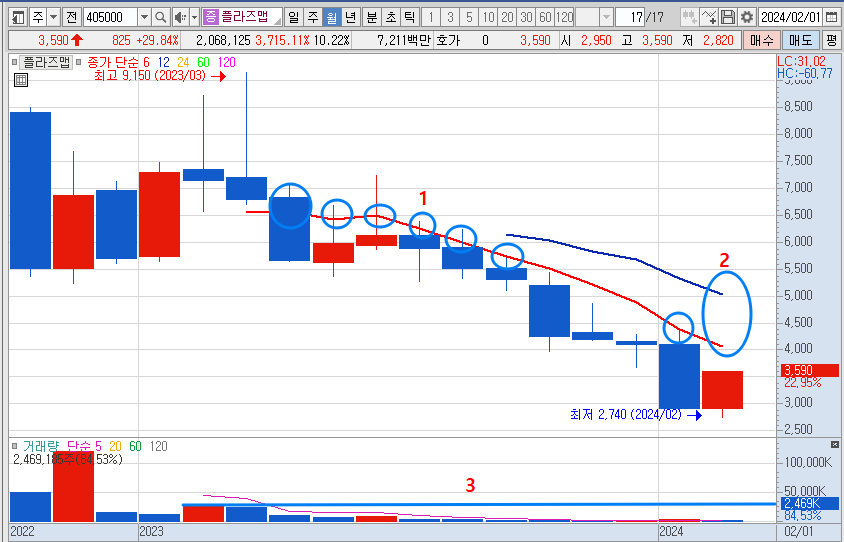Select the 틱 tick chart period
The width and height of the screenshot is (844, 542).
[410, 17]
